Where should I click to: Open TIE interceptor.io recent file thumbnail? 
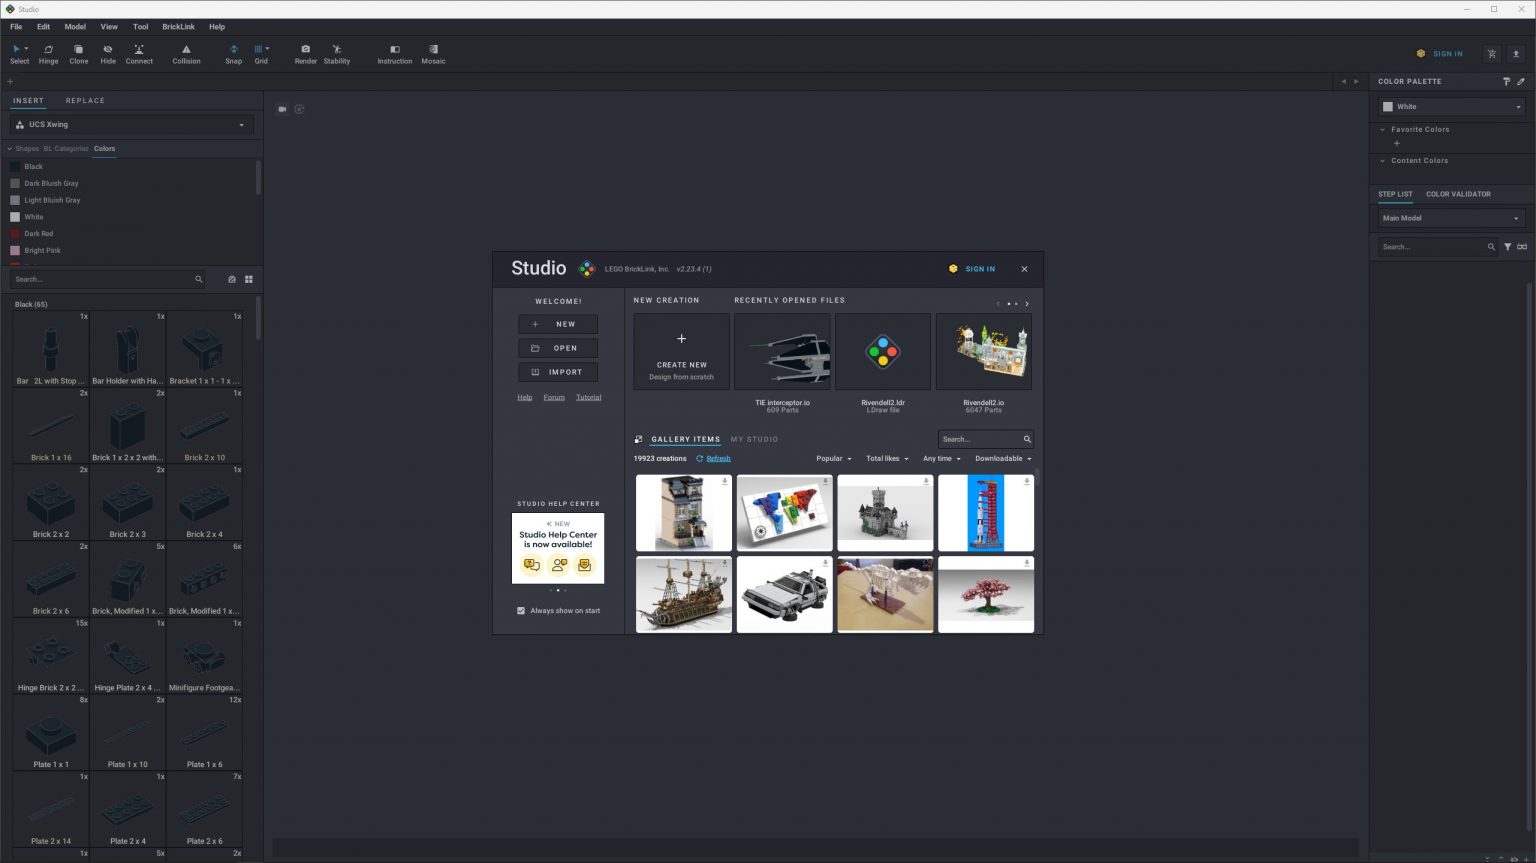coord(782,352)
